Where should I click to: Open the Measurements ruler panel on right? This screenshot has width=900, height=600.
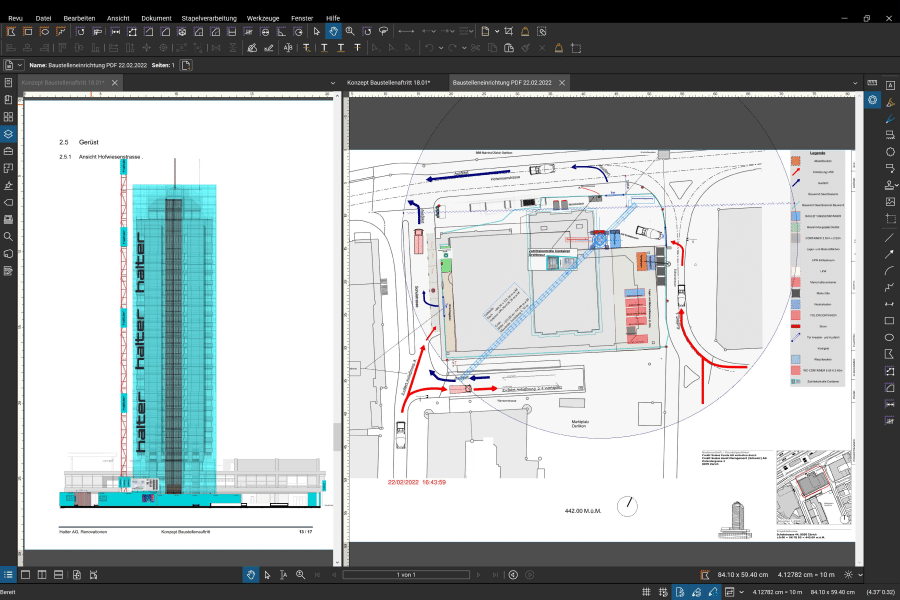tap(872, 83)
